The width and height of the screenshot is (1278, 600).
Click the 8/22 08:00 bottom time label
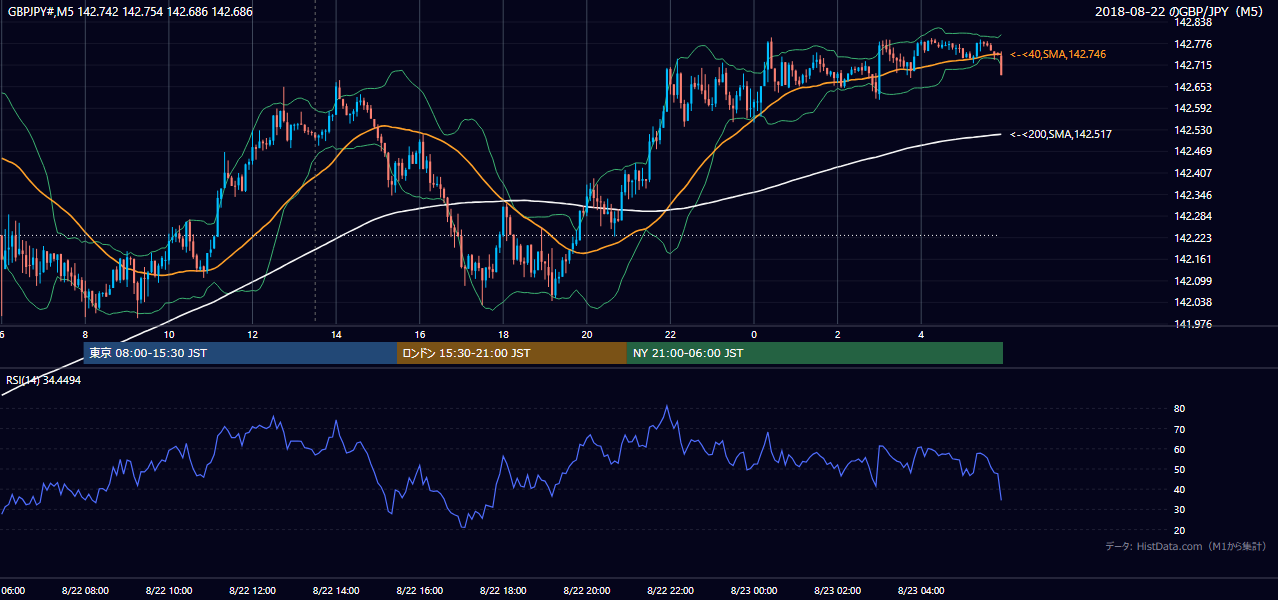(85, 590)
